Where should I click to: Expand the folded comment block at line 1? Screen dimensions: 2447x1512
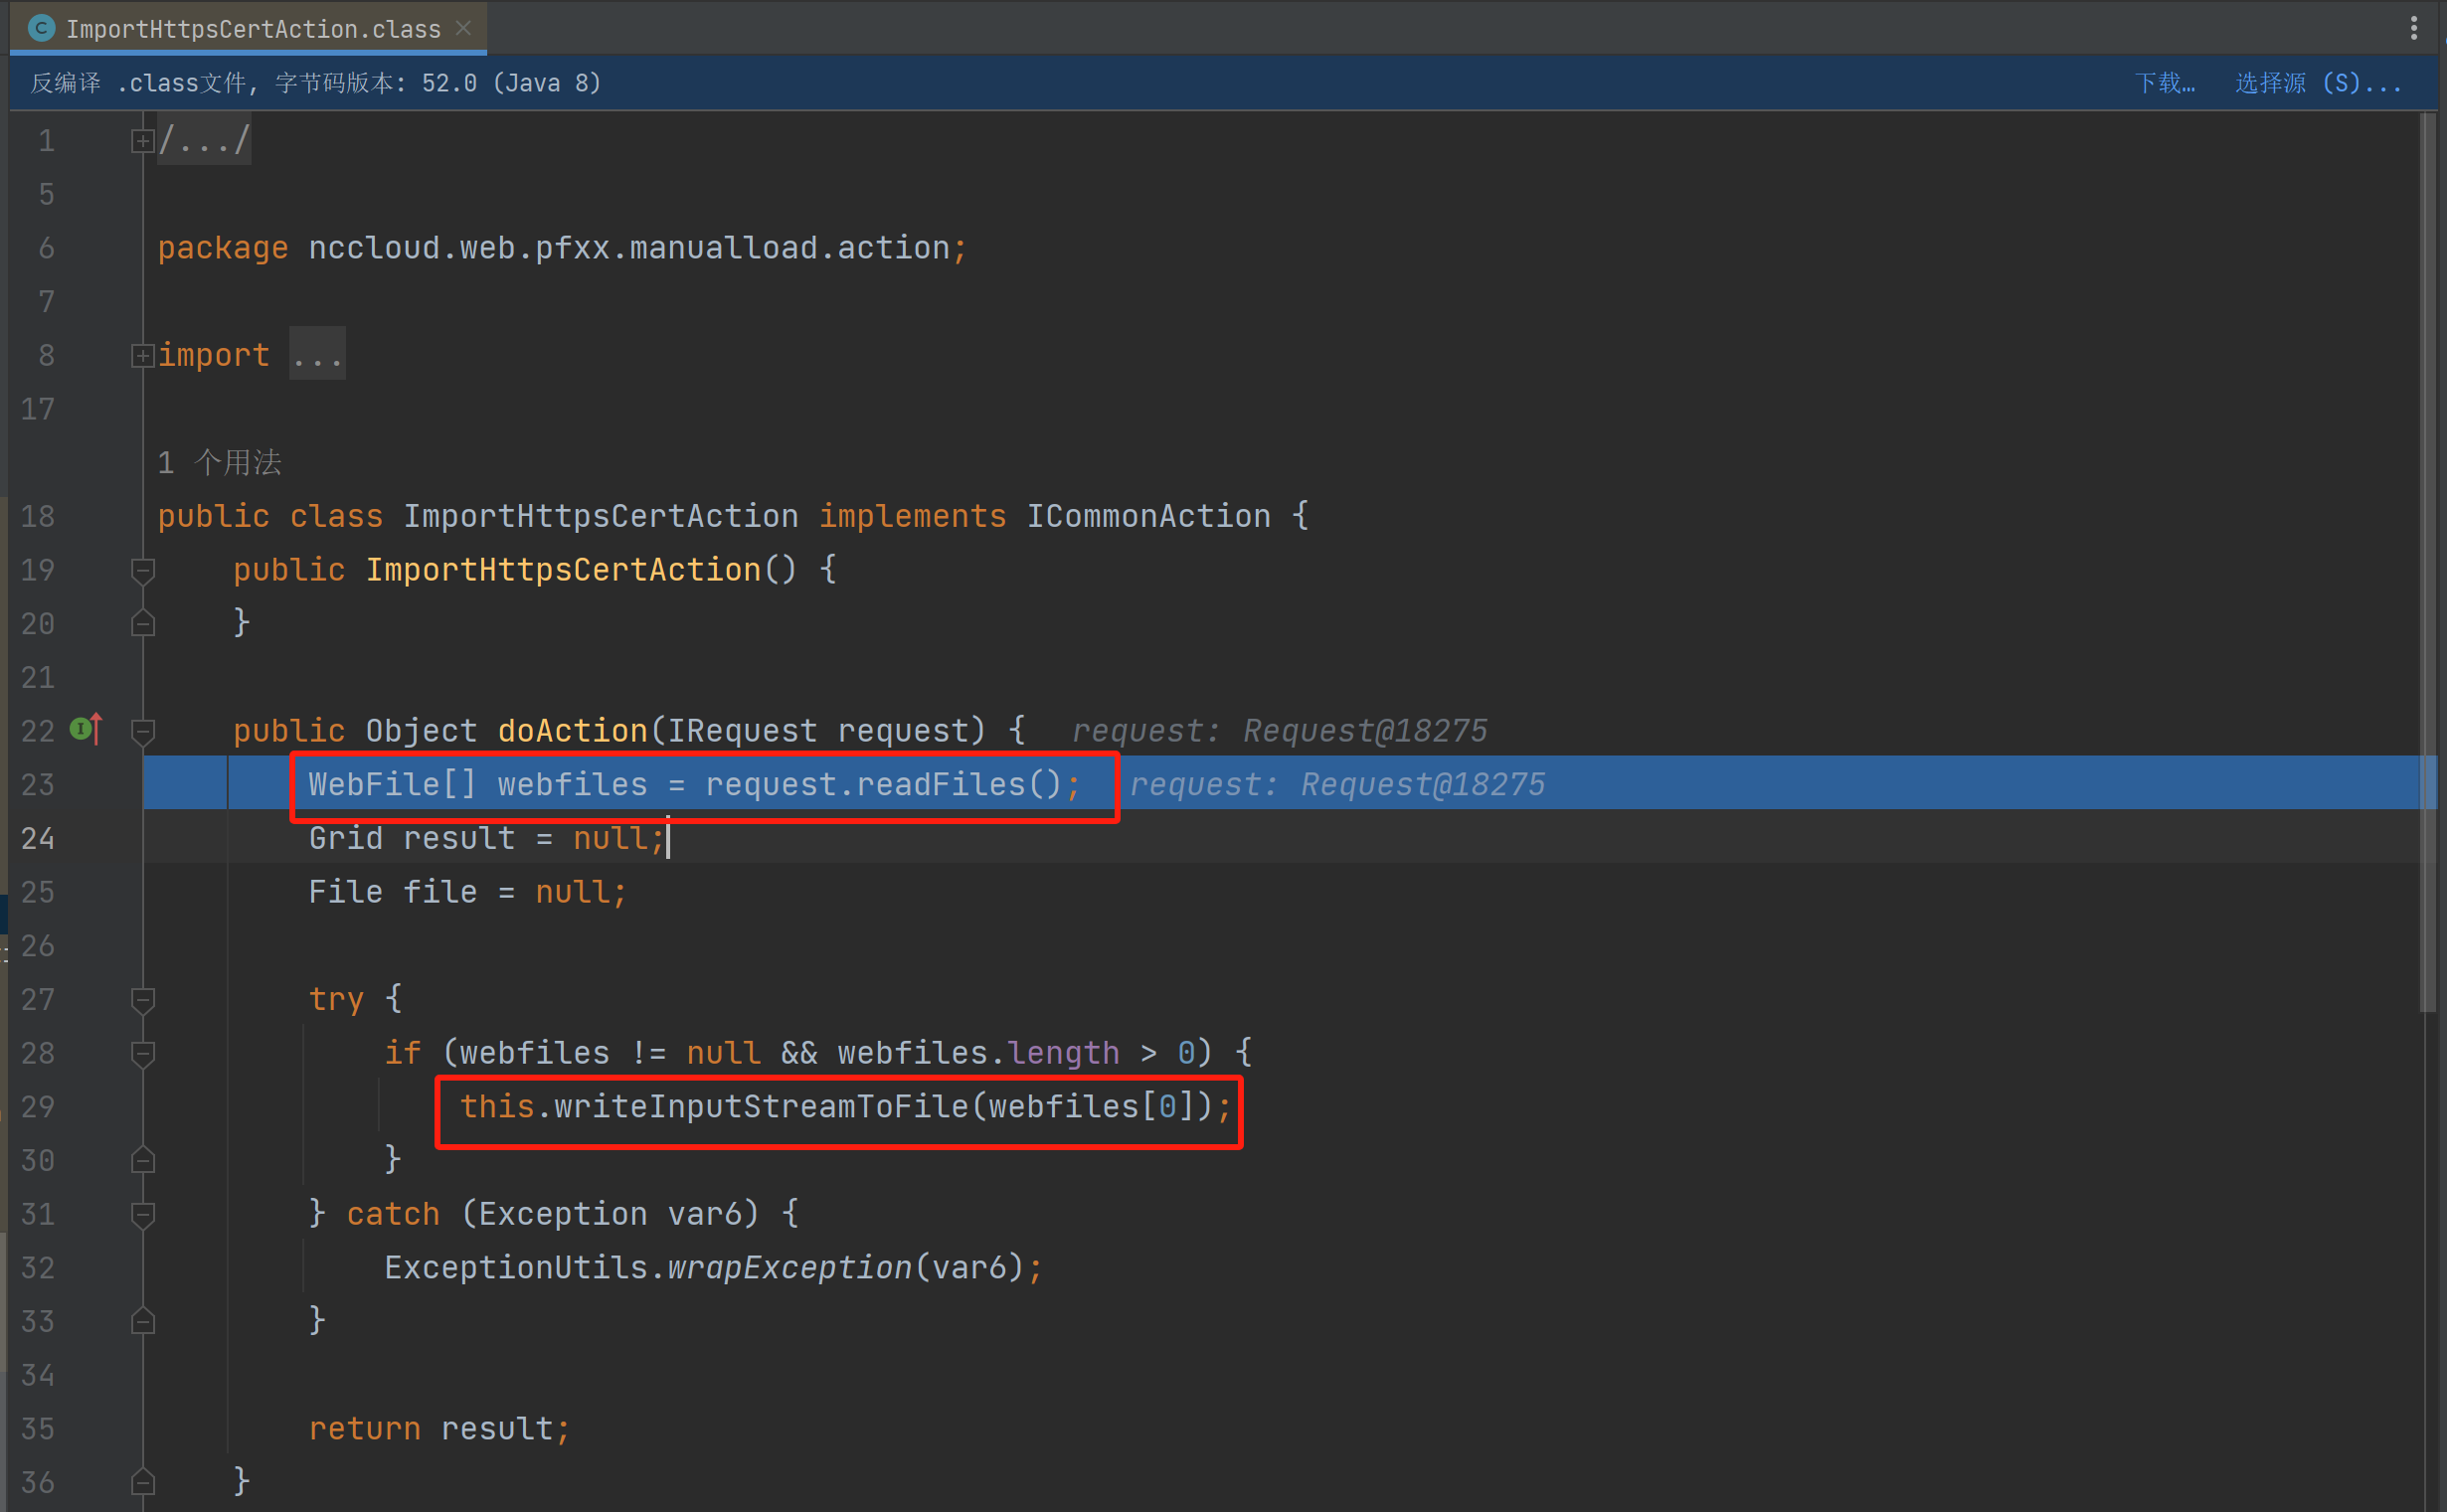pos(142,141)
